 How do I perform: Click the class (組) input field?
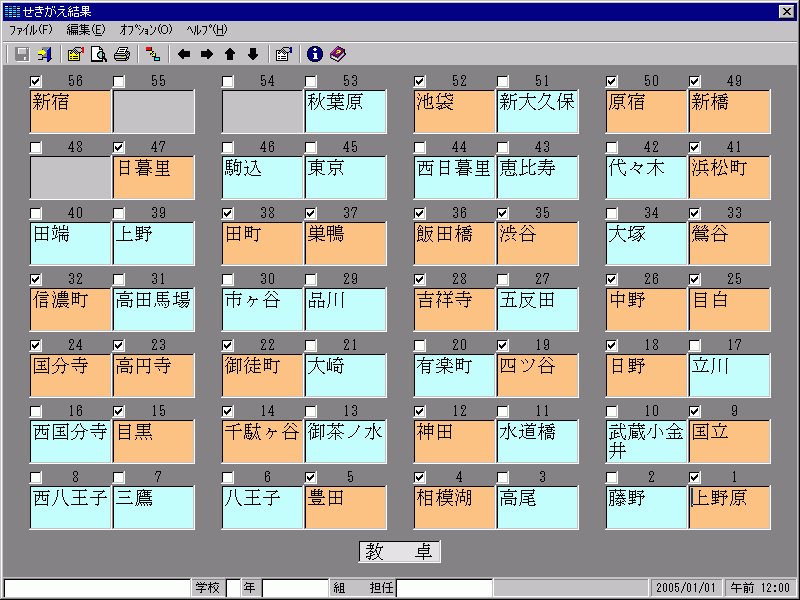point(295,588)
